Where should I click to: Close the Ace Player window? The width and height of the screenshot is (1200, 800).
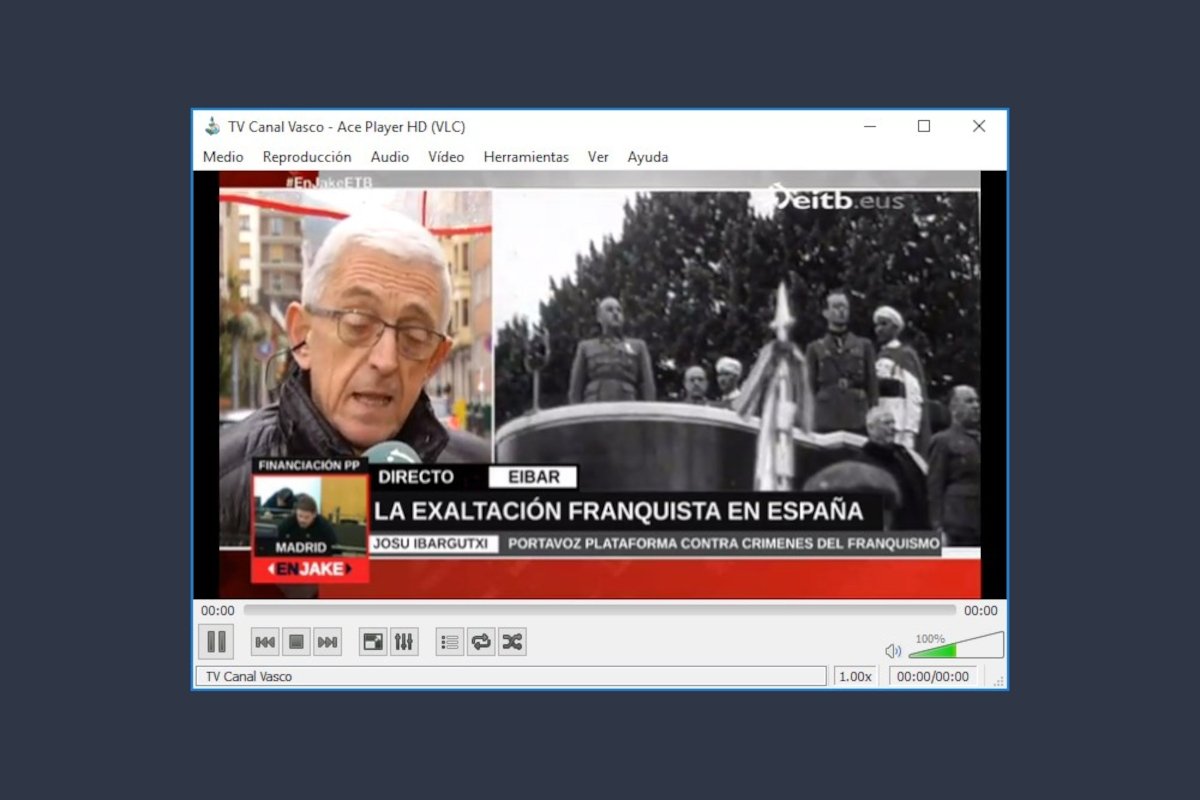[979, 126]
